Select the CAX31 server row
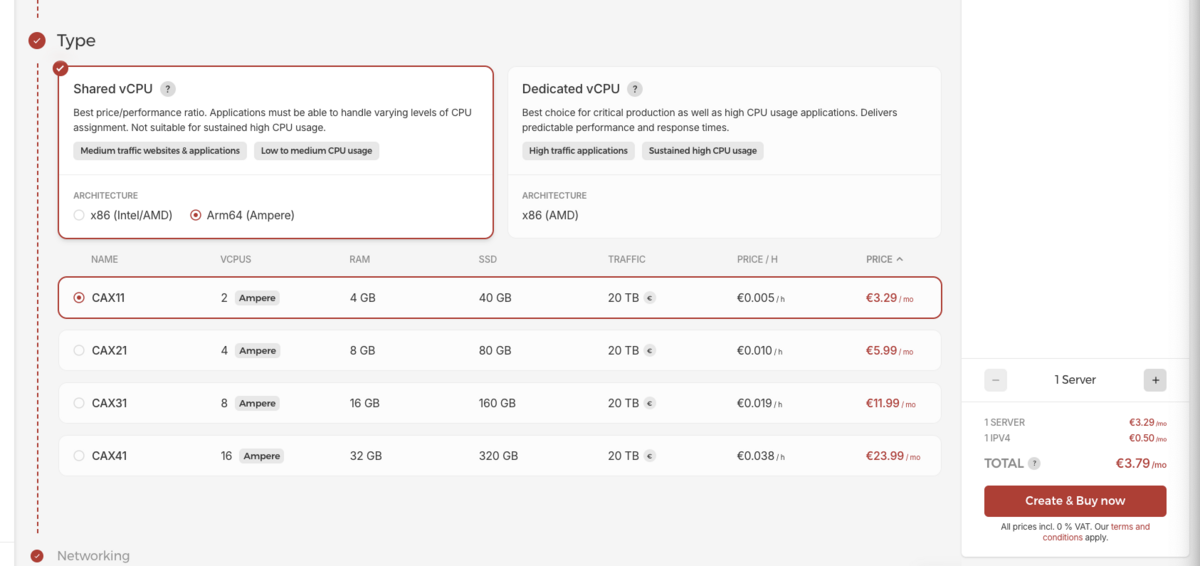Viewport: 1200px width, 566px height. [499, 403]
